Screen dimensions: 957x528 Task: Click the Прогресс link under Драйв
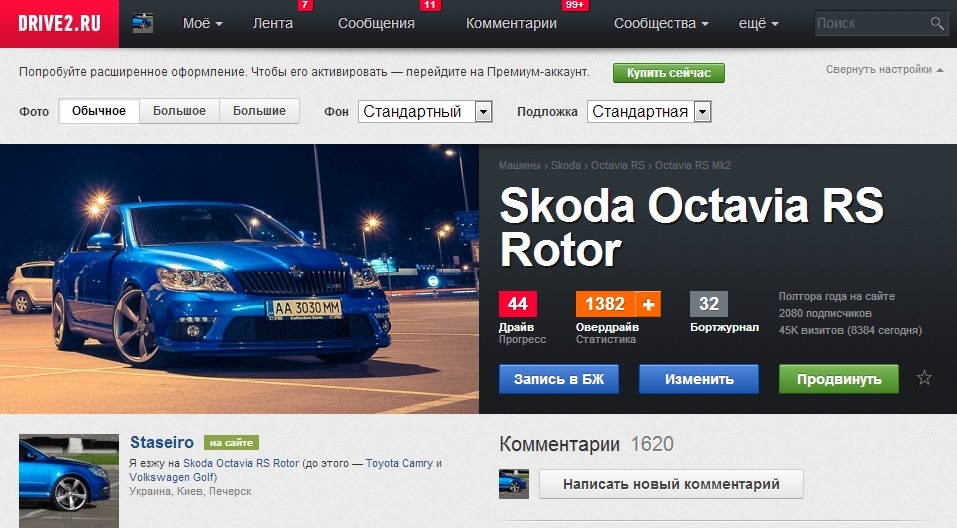tap(522, 339)
